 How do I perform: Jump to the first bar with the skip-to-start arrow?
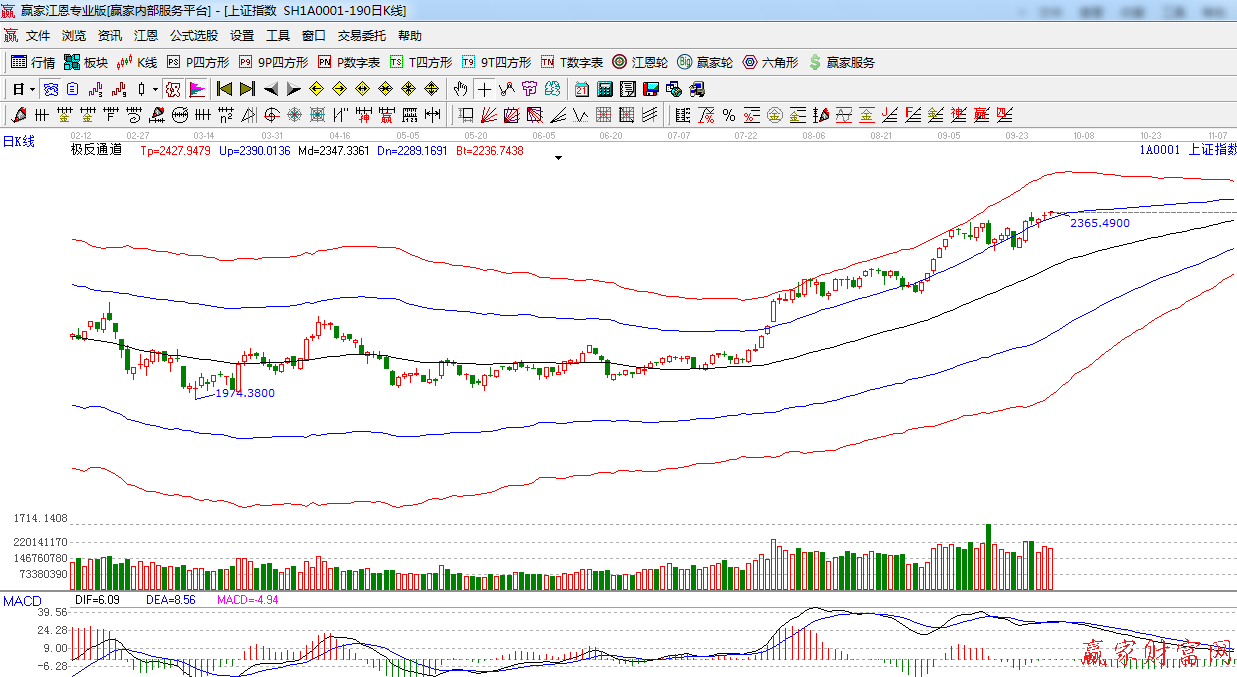(224, 89)
